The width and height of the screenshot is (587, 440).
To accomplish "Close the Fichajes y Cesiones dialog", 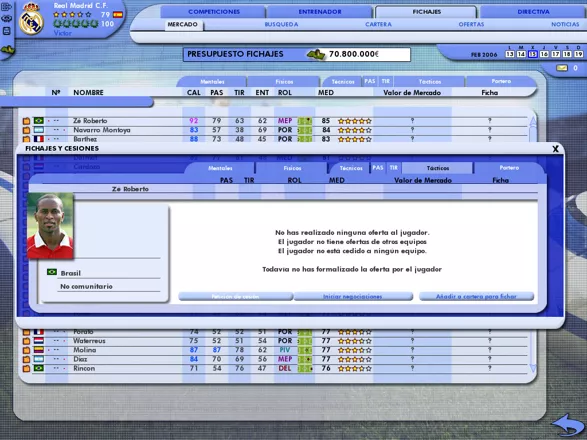I will (556, 149).
